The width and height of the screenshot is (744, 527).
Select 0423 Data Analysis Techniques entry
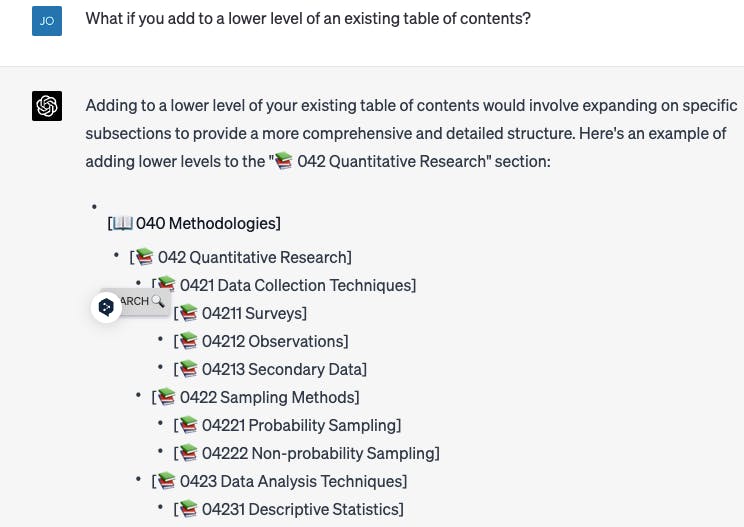click(279, 481)
